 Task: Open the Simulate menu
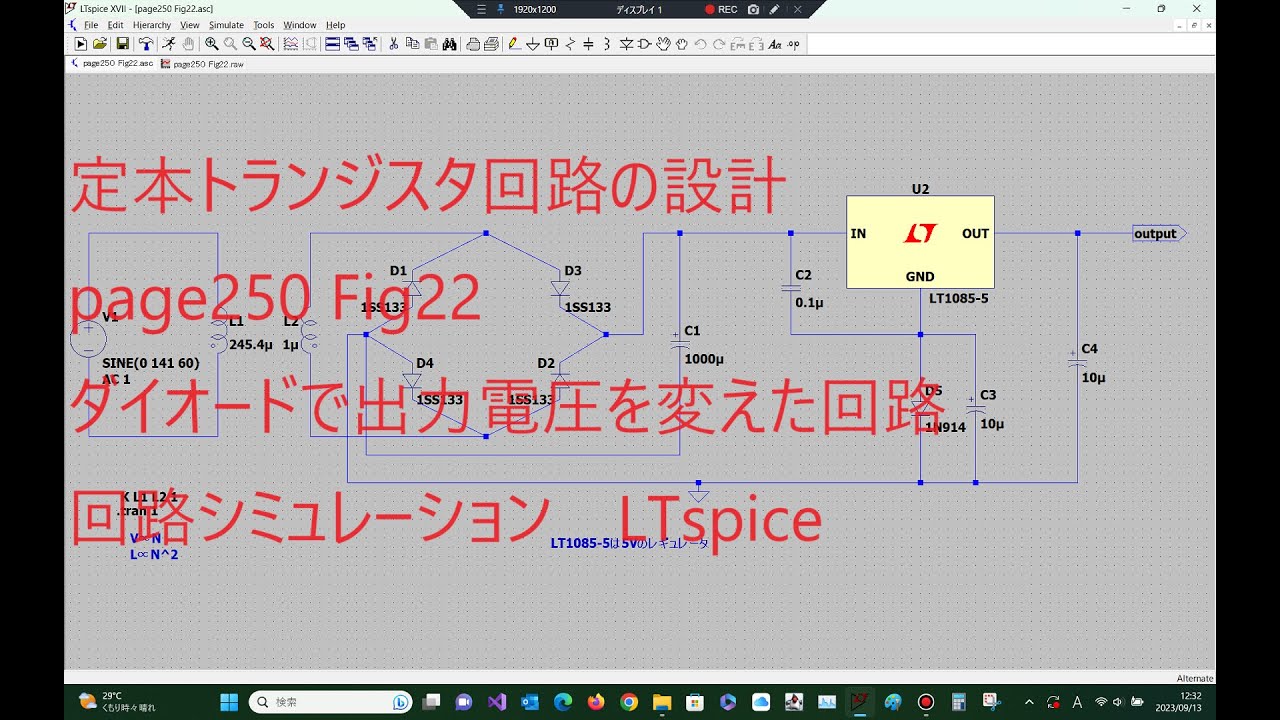coord(226,25)
